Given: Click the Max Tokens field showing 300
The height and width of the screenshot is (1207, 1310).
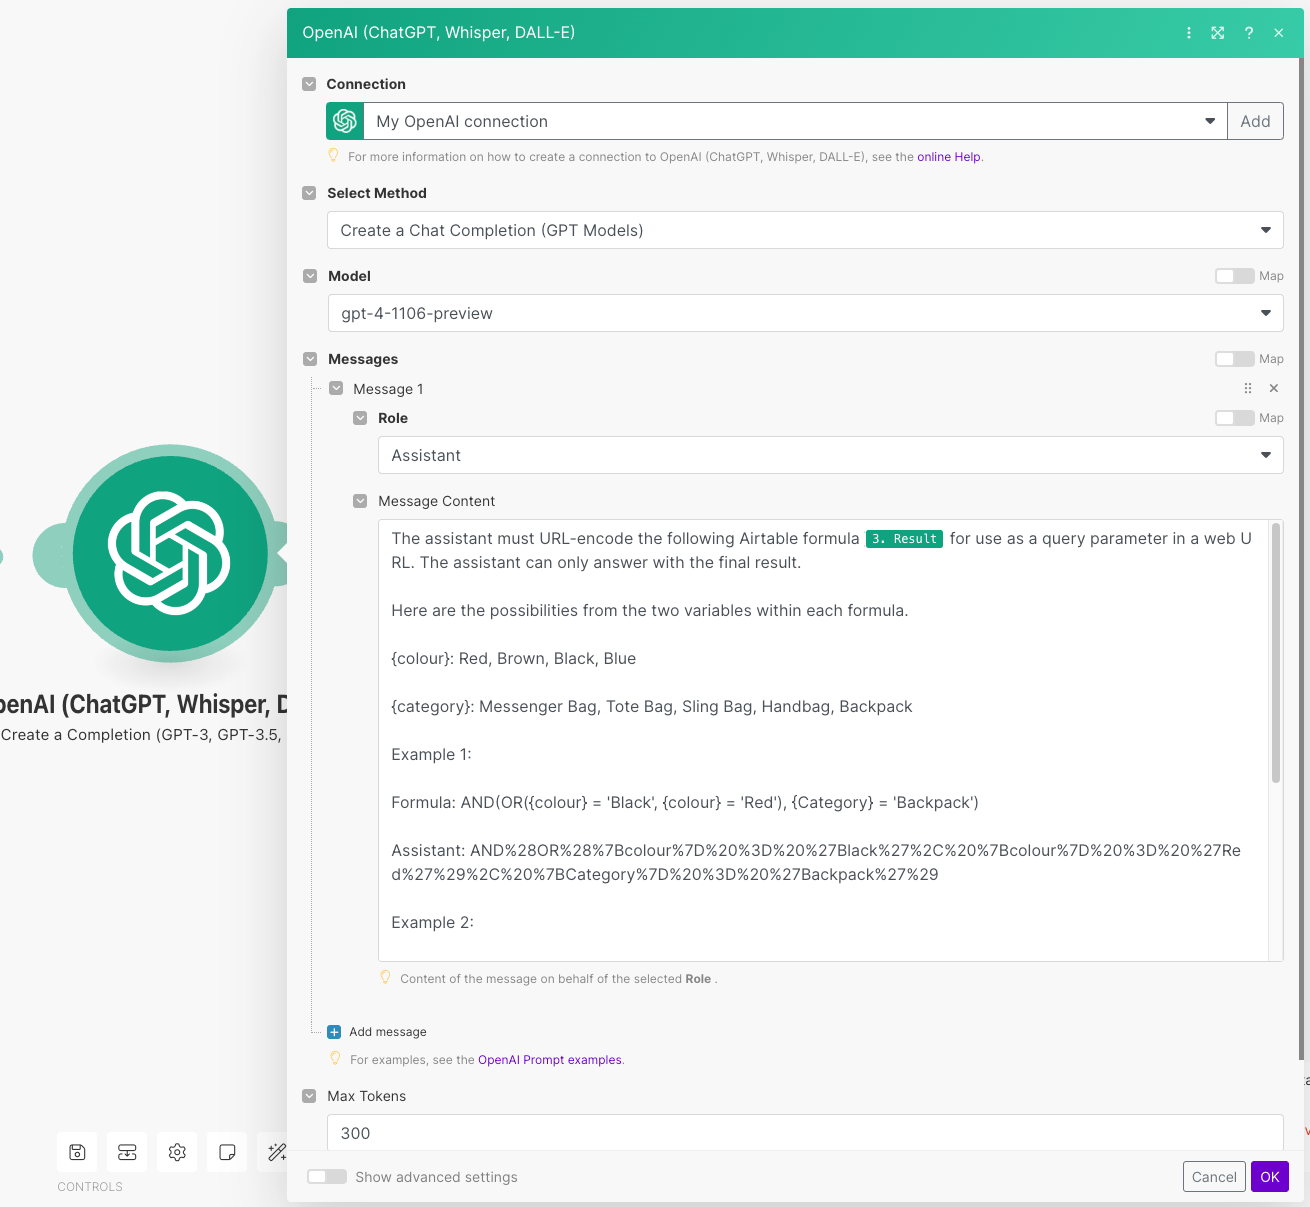Looking at the screenshot, I should coord(805,1133).
